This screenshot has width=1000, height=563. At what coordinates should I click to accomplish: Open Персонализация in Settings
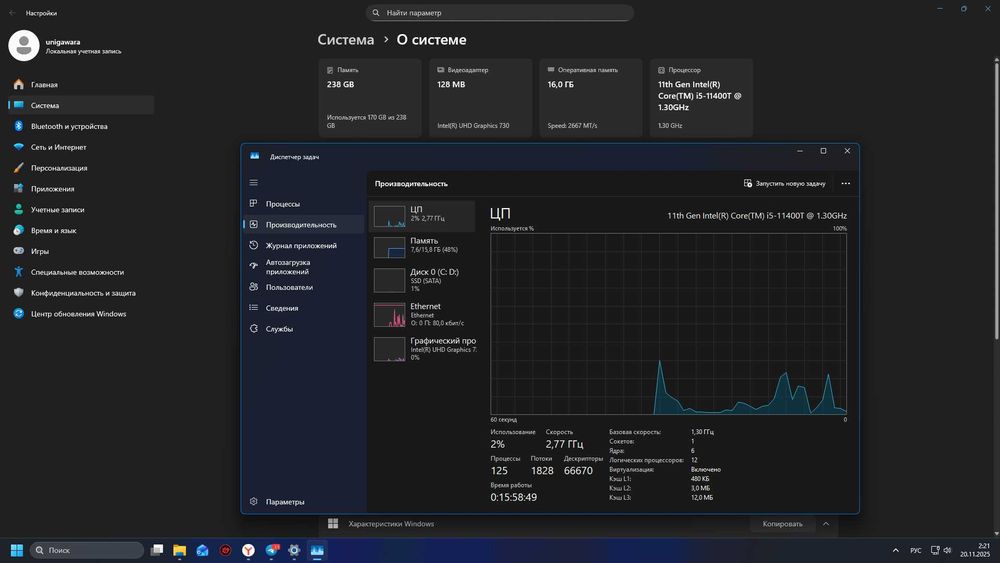pos(81,168)
